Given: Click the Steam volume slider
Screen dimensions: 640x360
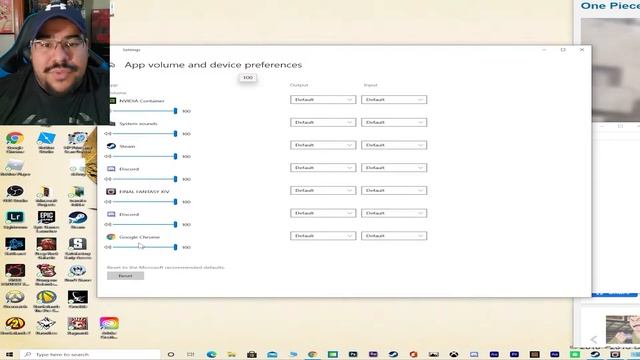Looking at the screenshot, I should click(145, 156).
